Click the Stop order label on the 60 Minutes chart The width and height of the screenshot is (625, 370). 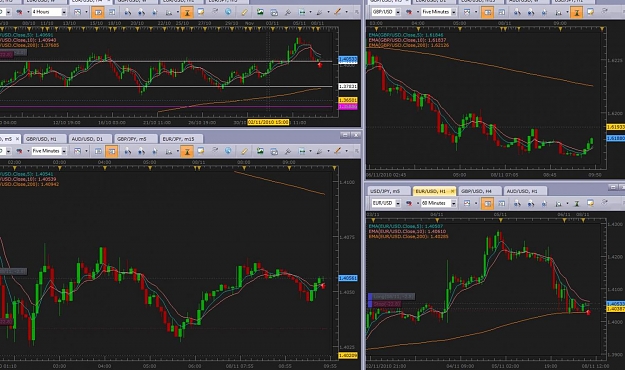tap(385, 304)
